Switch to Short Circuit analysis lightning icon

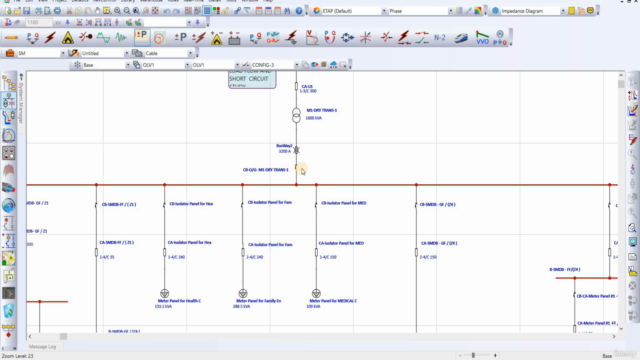[50, 38]
